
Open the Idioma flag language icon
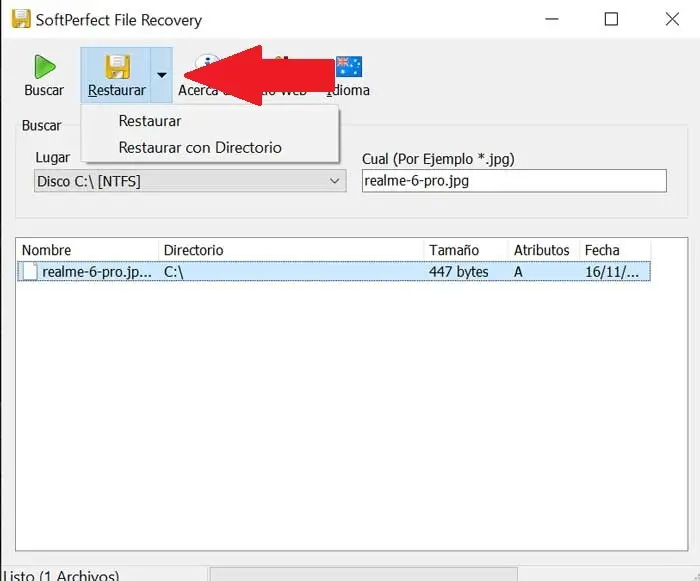click(x=348, y=67)
